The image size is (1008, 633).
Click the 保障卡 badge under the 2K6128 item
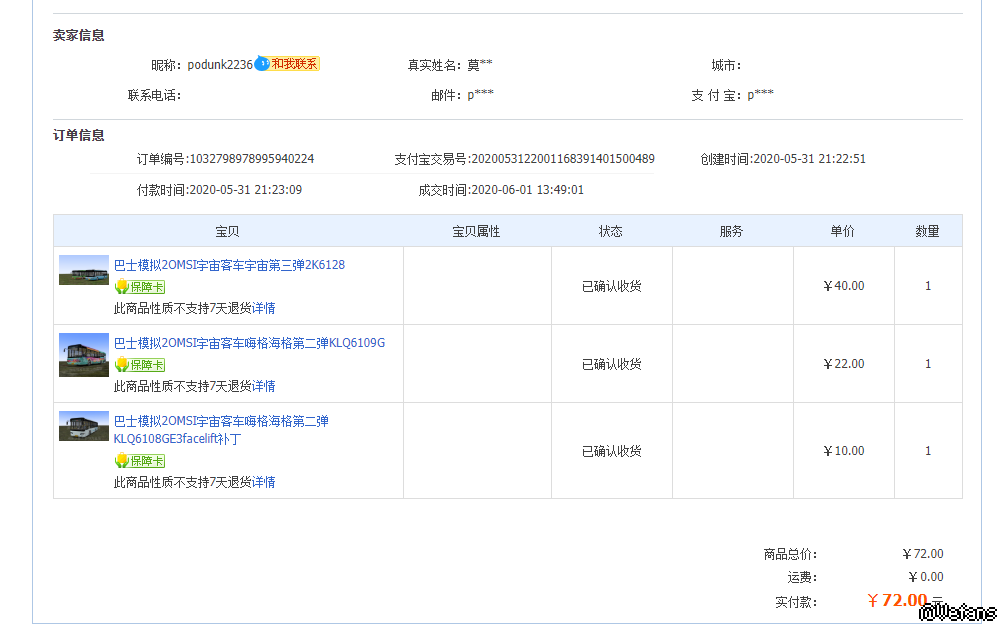140,286
